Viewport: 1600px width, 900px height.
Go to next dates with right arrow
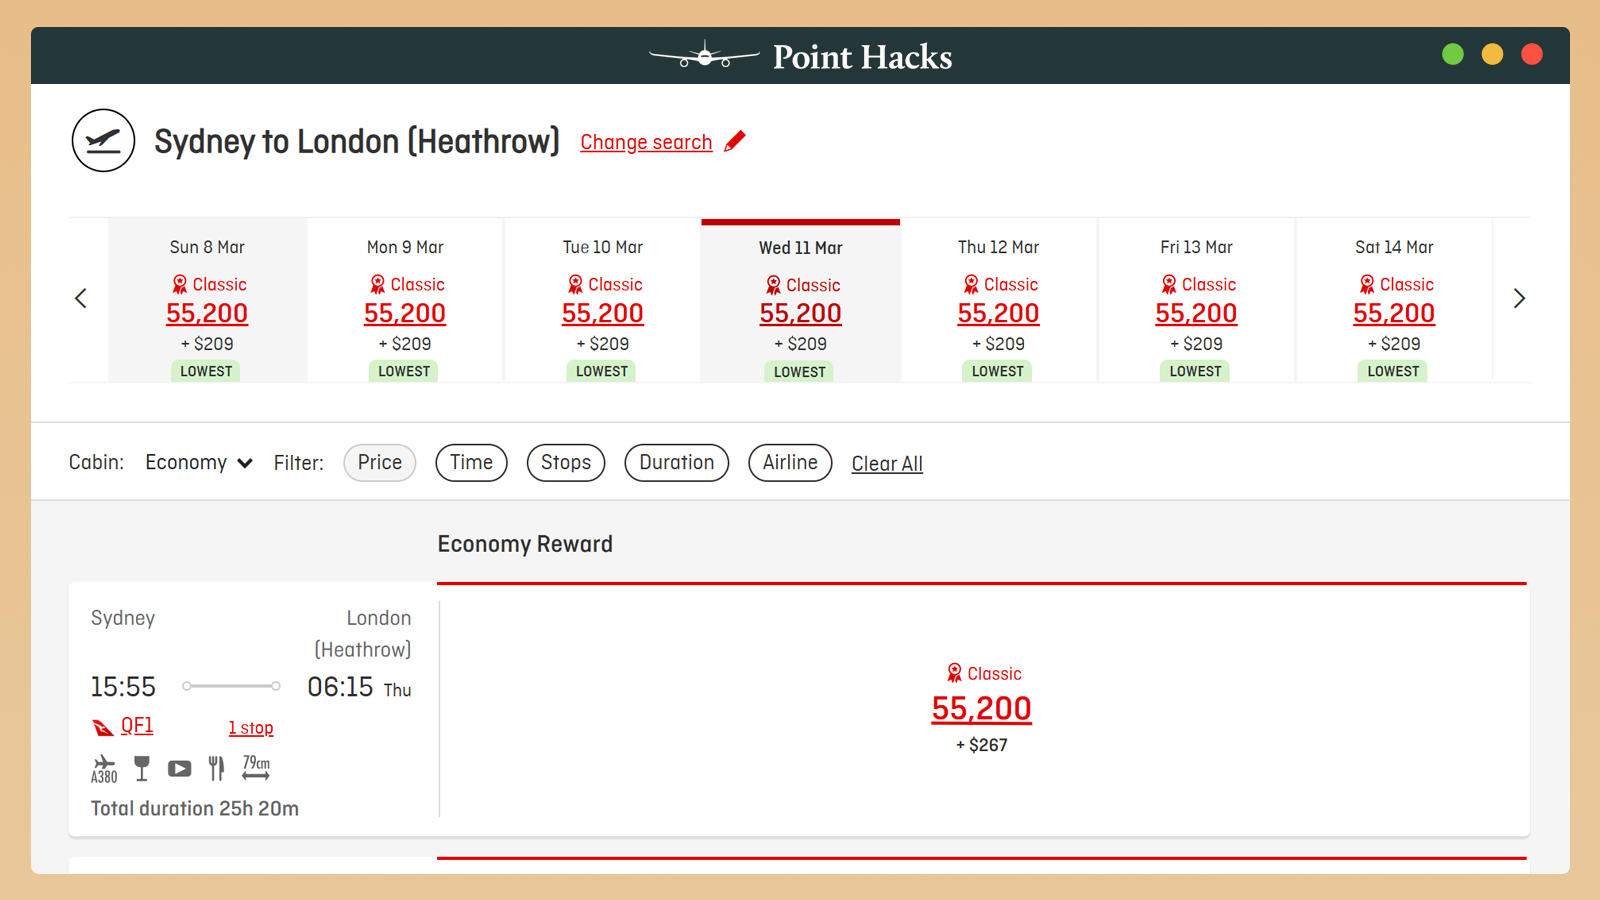click(1519, 298)
